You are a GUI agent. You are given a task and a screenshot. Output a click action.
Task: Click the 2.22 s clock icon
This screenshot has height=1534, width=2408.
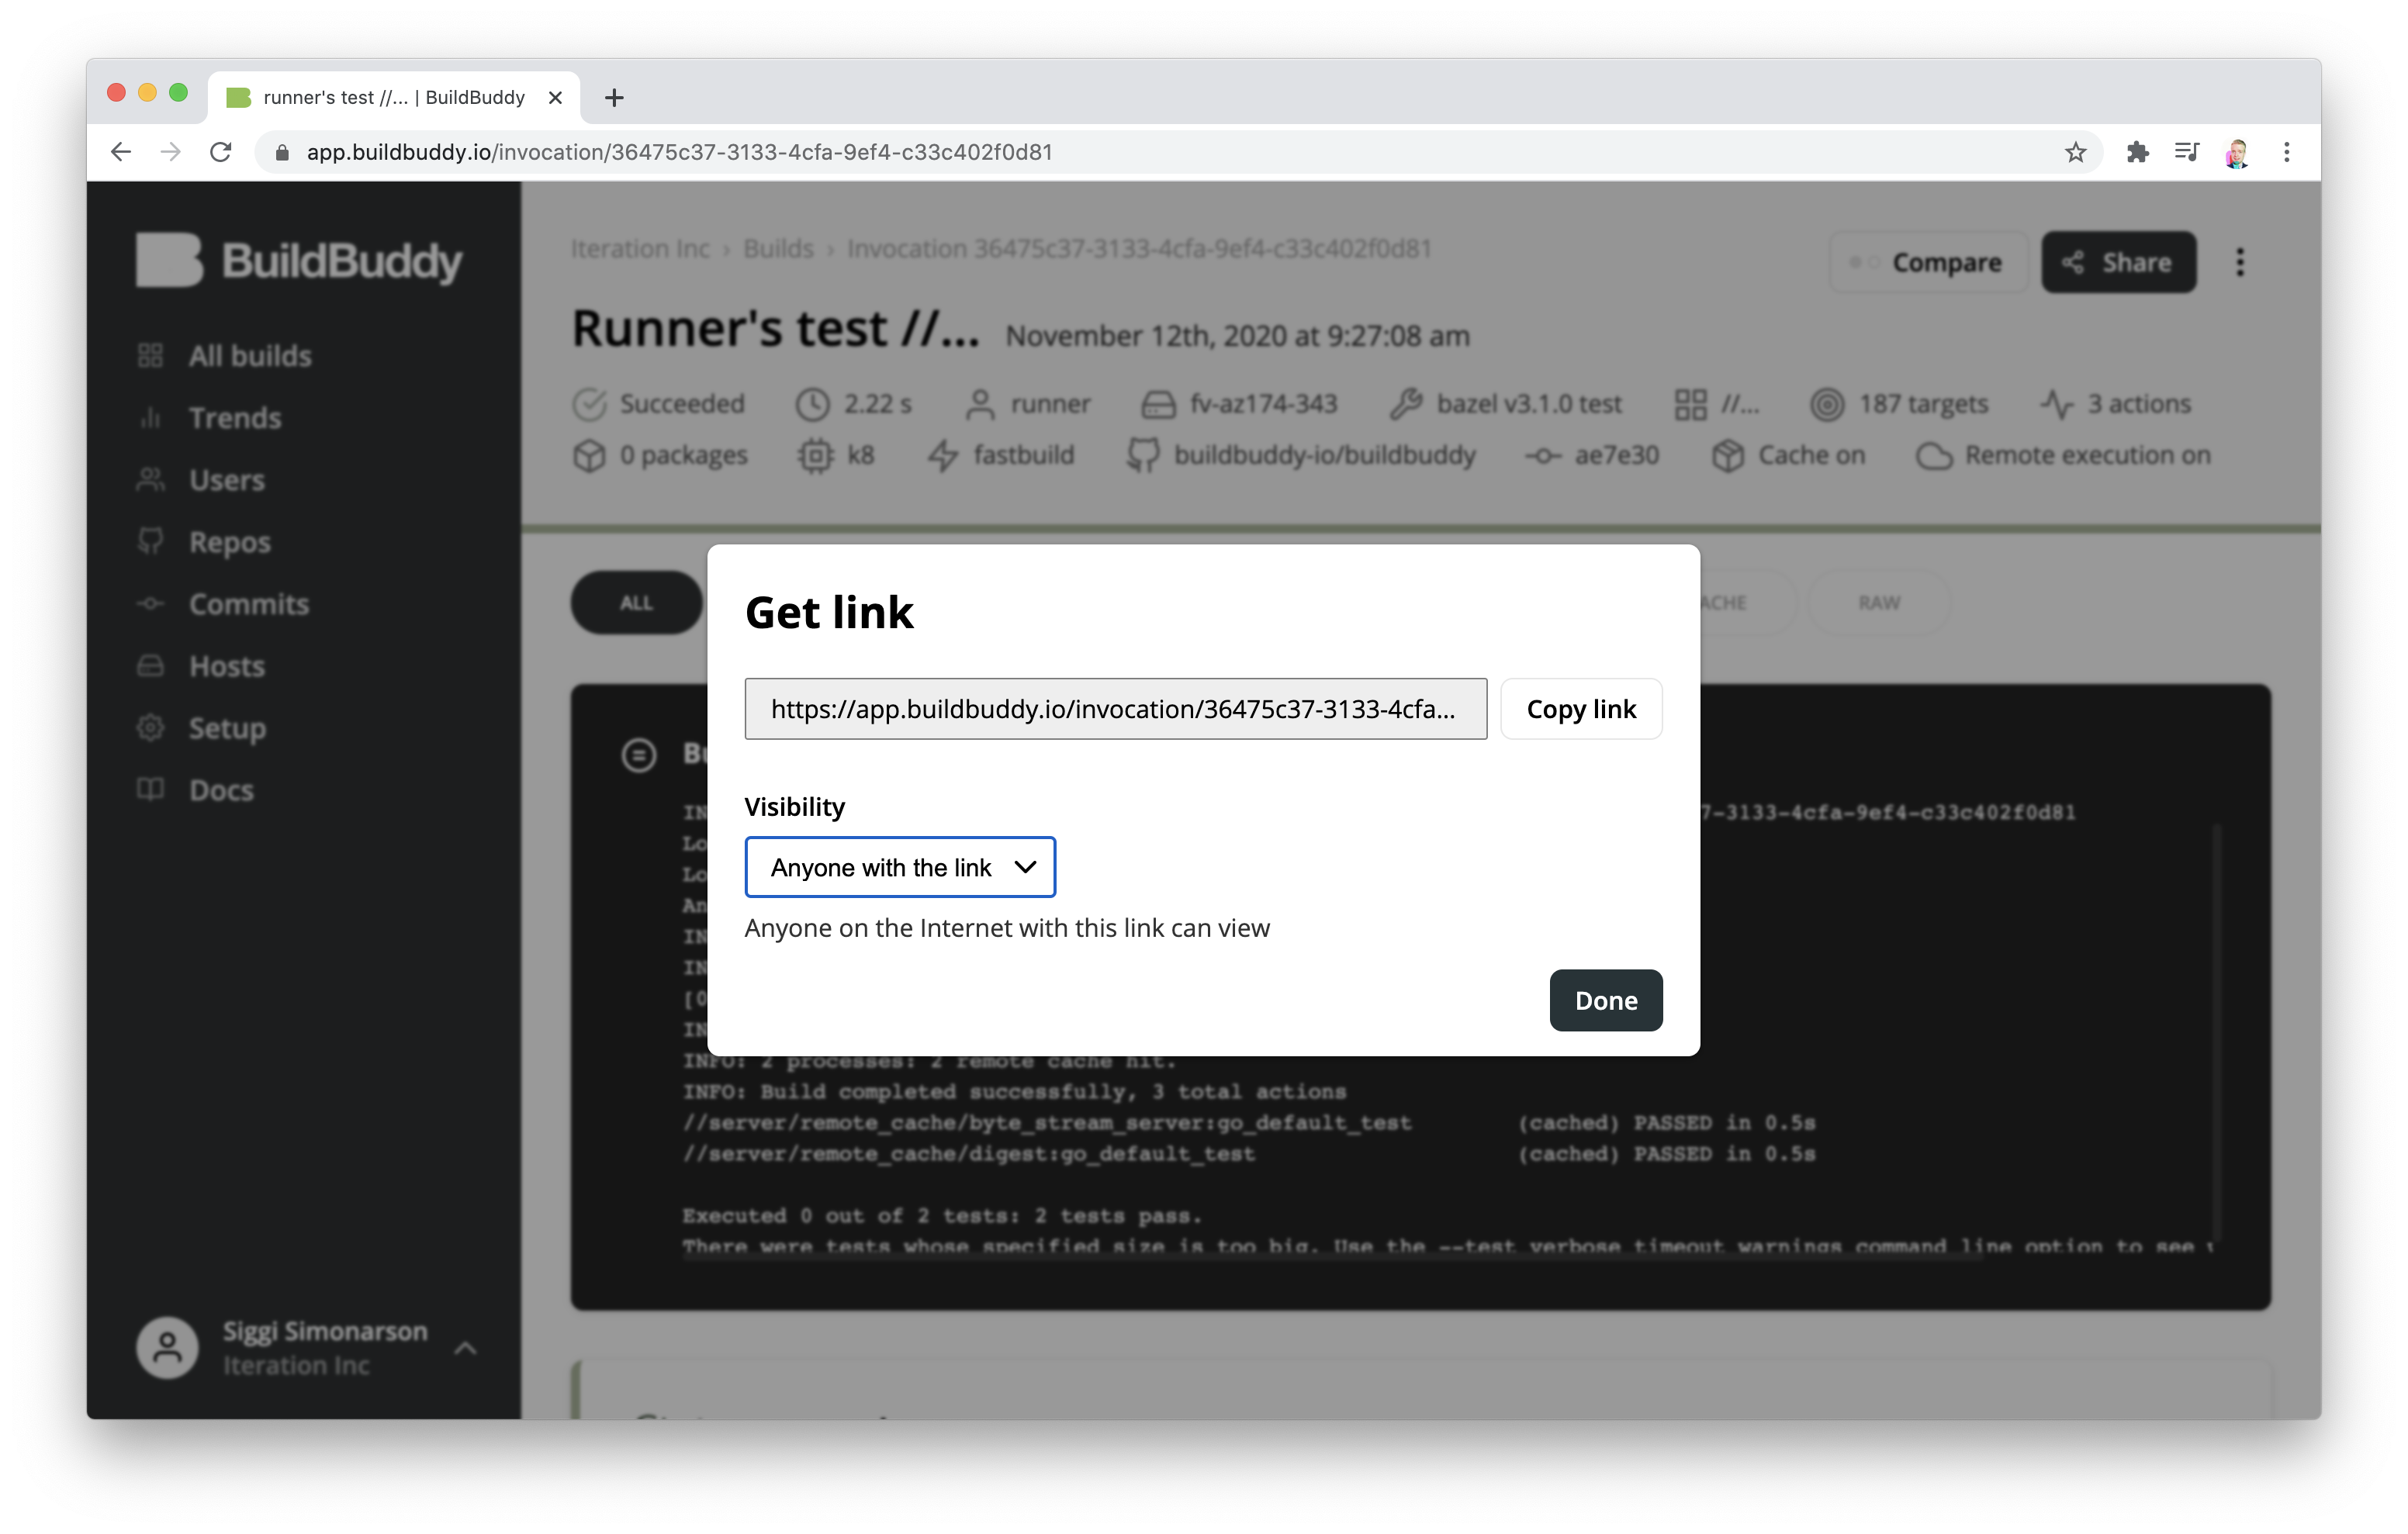pyautogui.click(x=813, y=404)
